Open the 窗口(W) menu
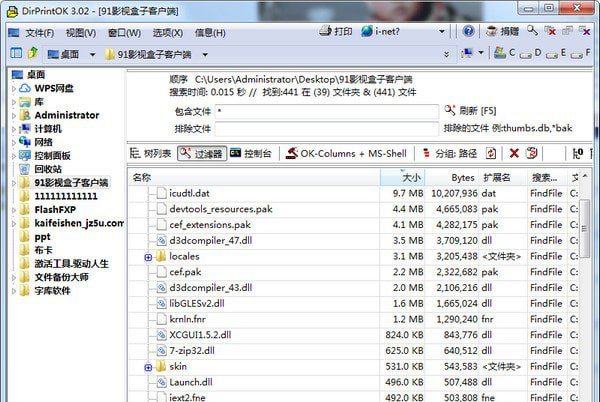Image resolution: width=600 pixels, height=402 pixels. 124,33
